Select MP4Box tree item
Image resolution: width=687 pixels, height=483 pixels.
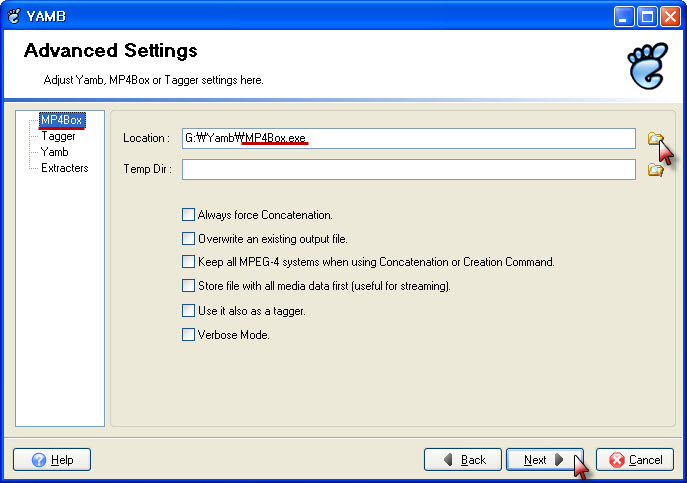pyautogui.click(x=62, y=120)
